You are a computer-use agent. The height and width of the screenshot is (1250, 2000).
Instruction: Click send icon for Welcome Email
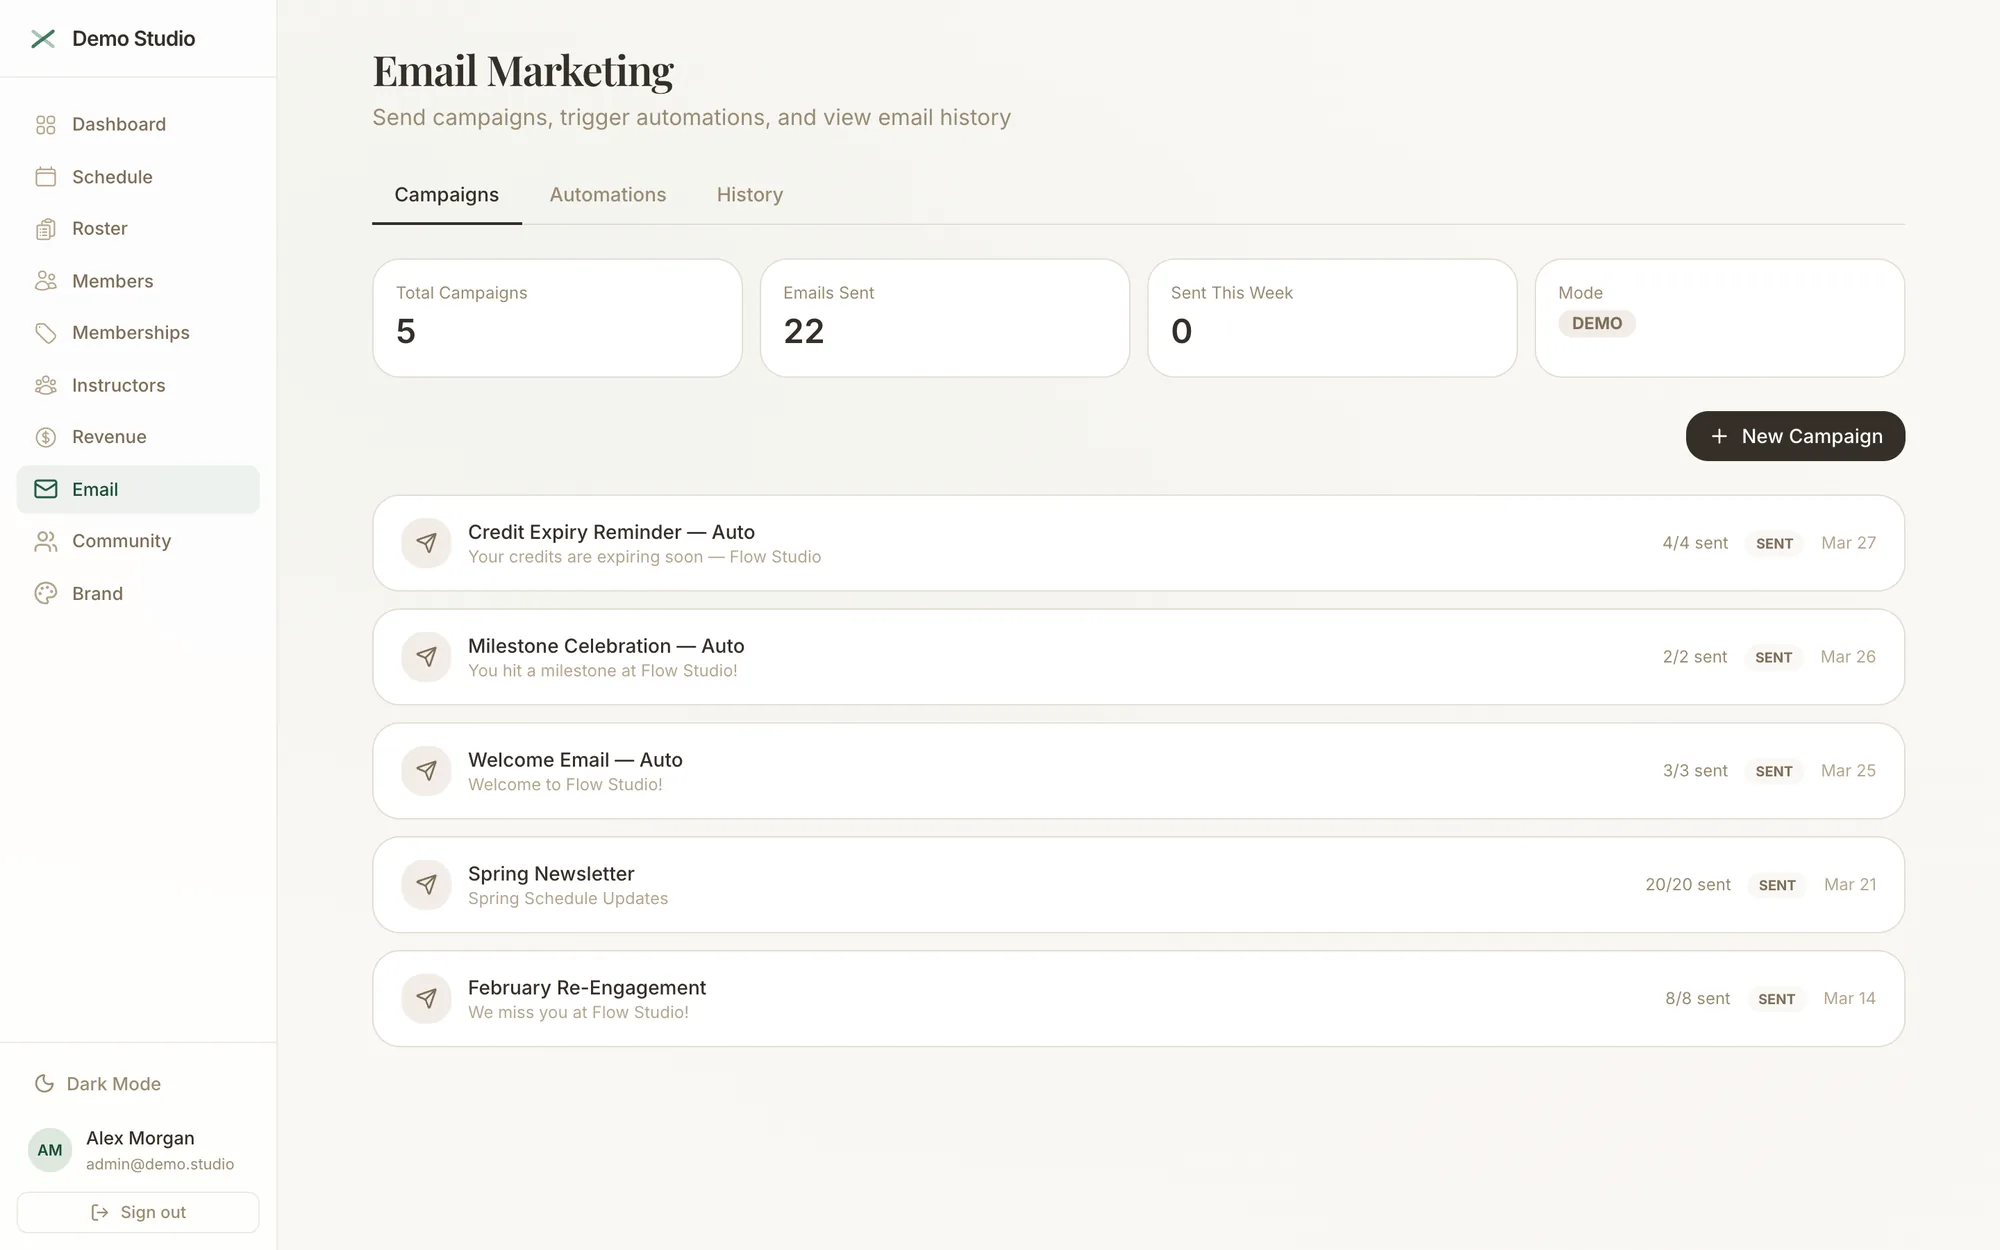(427, 771)
